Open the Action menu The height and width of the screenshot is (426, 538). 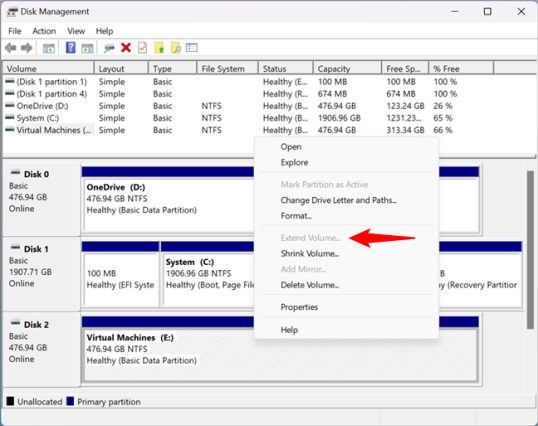pyautogui.click(x=44, y=31)
